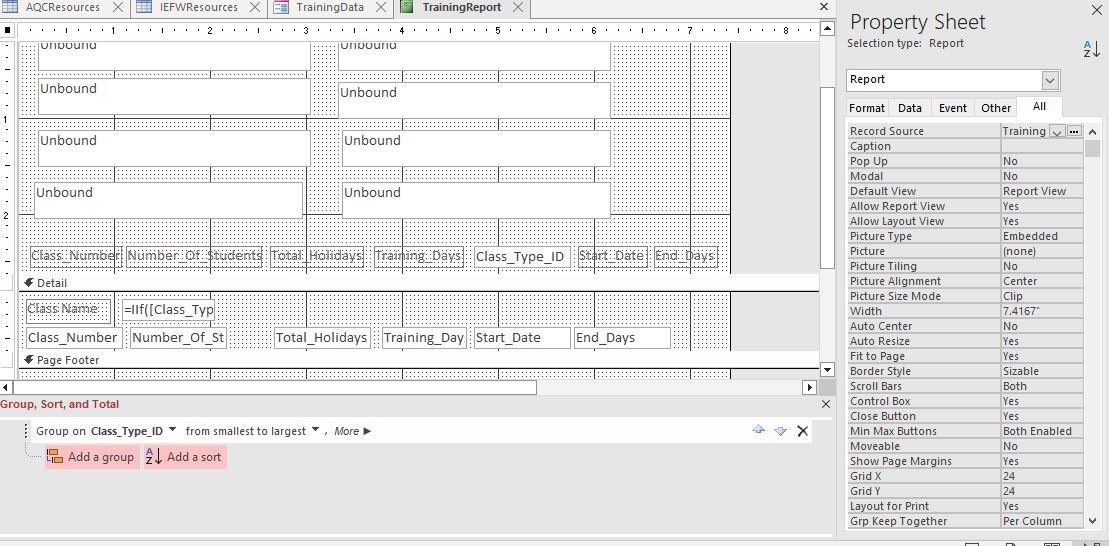Delete the Class_Type_ID group with X

(803, 431)
